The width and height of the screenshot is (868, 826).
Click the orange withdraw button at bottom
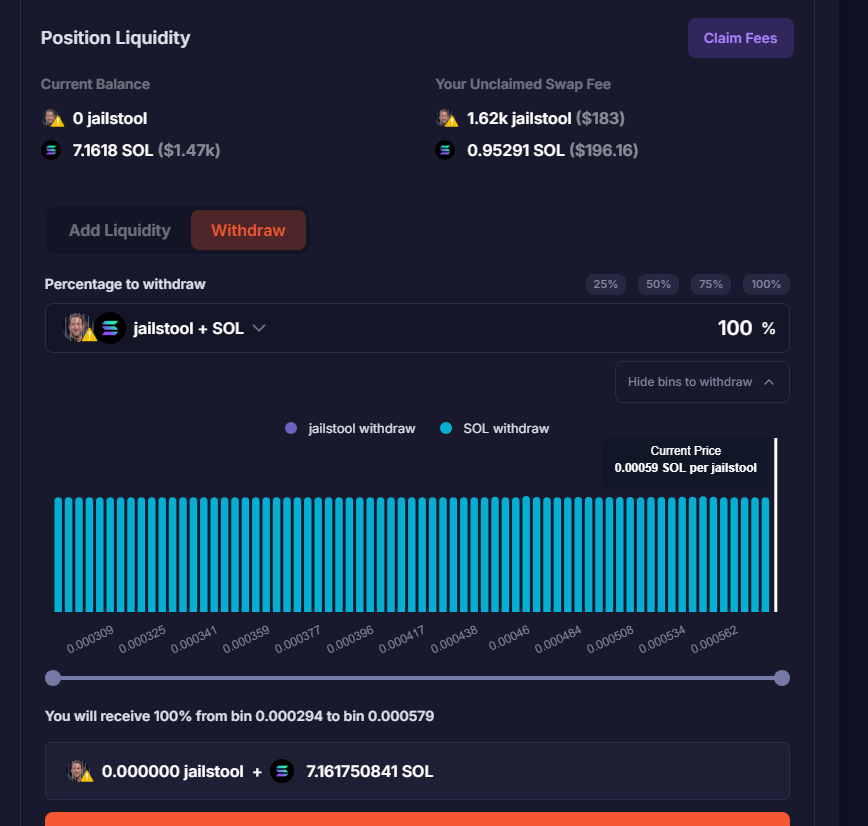[417, 819]
